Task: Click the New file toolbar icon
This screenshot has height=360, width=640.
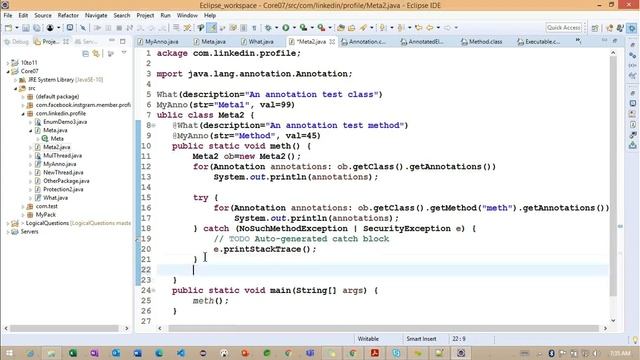Action: point(8,28)
